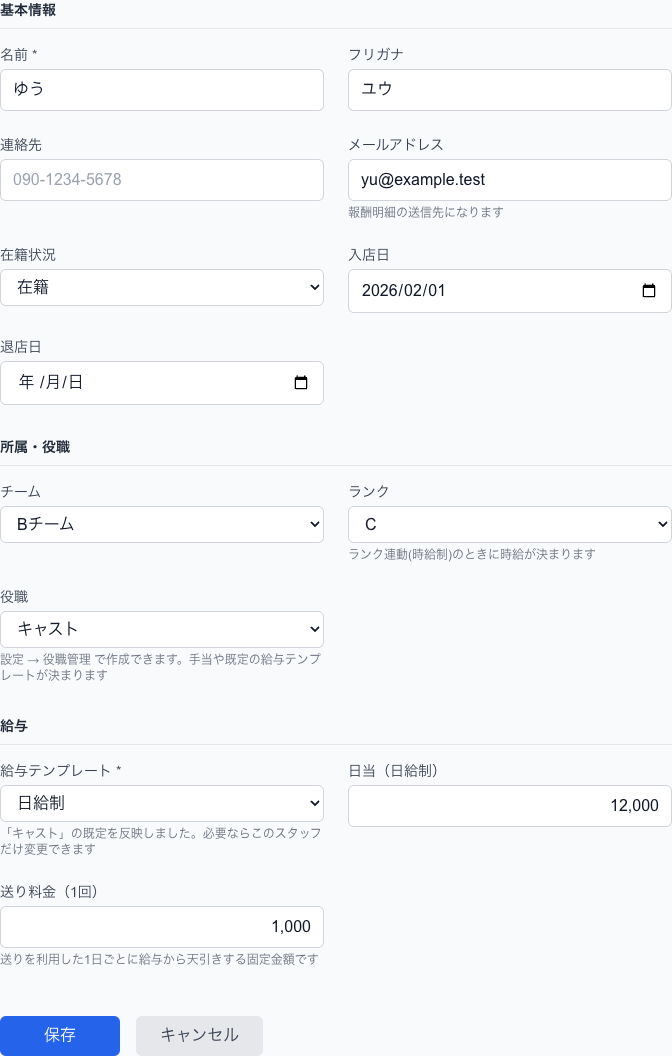Click the 退店日 label
Image resolution: width=672 pixels, height=1056 pixels.
(x=21, y=347)
